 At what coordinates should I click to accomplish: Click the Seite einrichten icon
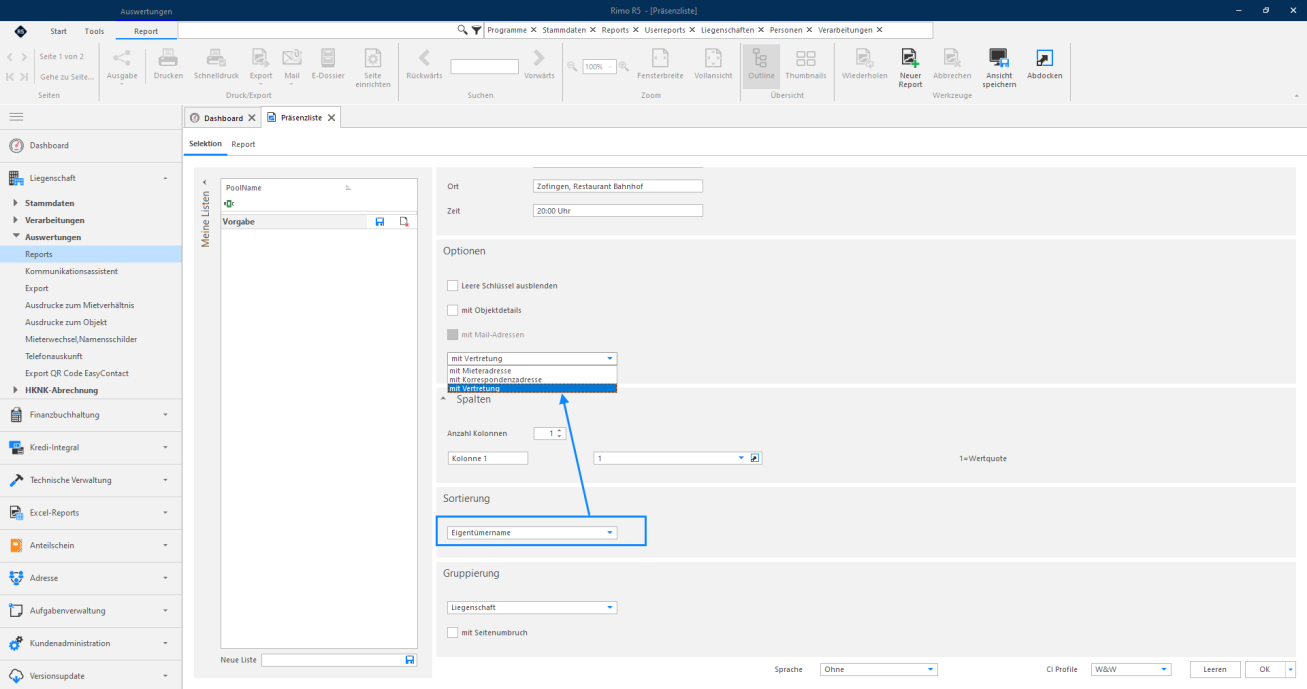[372, 58]
